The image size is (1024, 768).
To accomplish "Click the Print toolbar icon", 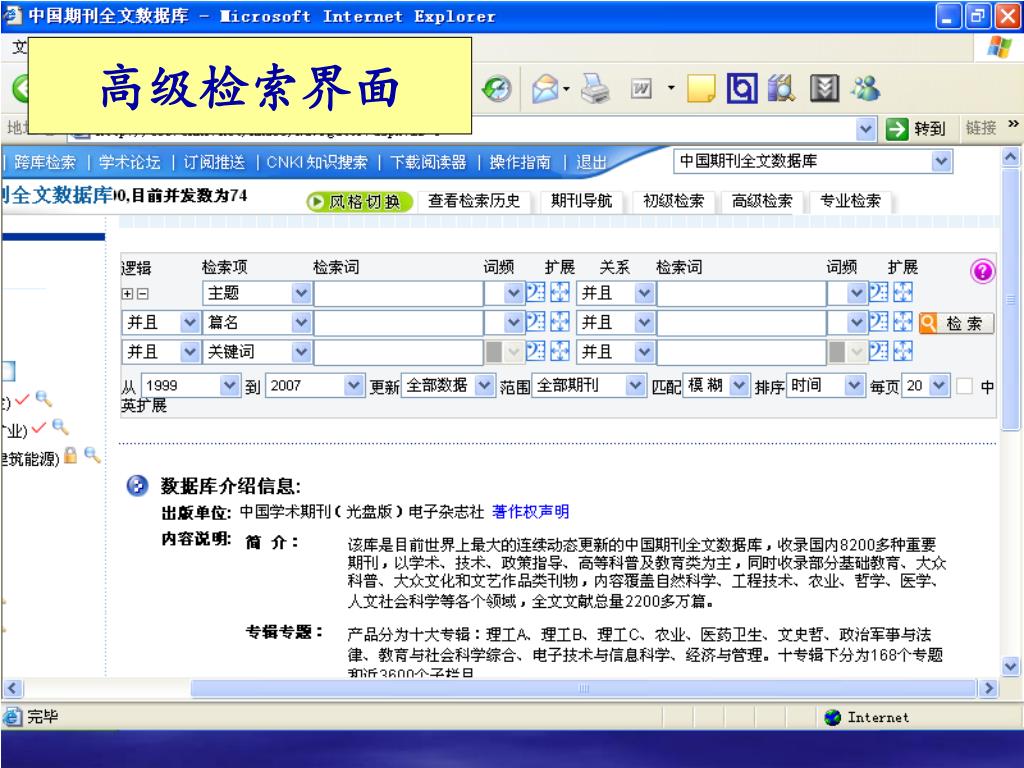I will (x=595, y=88).
